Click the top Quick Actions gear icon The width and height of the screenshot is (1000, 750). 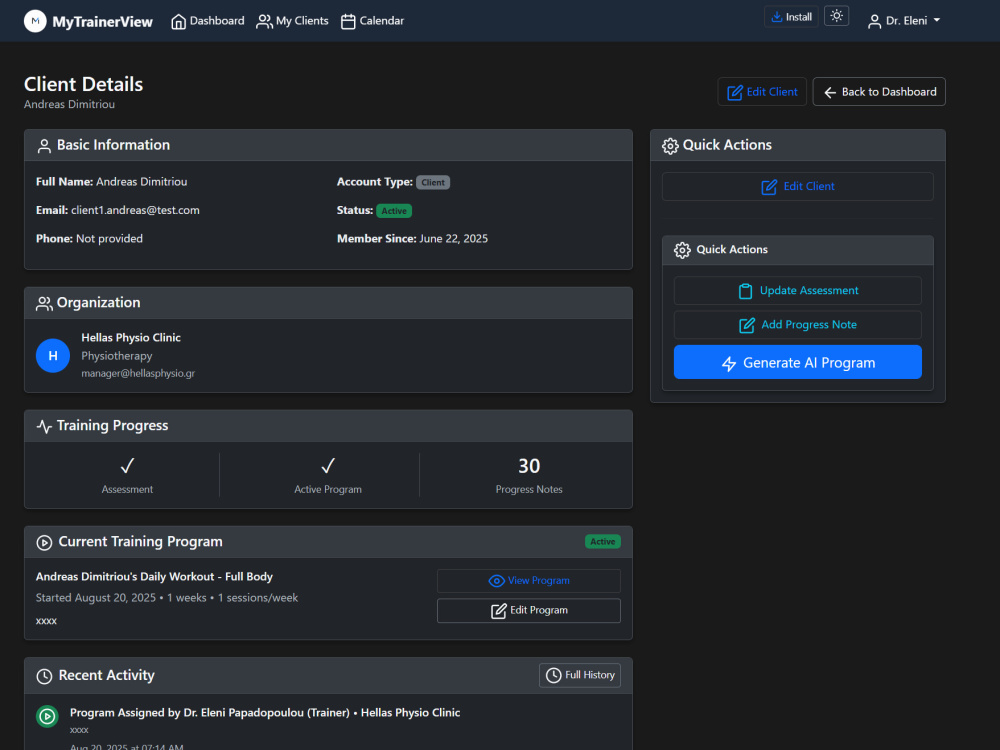(670, 146)
